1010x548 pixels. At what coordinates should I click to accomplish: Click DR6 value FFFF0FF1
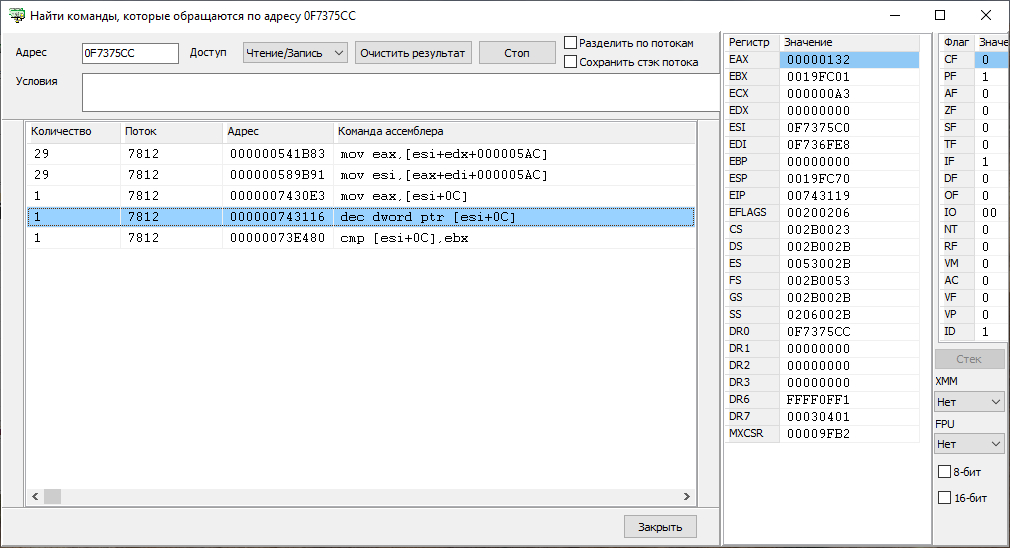point(849,399)
